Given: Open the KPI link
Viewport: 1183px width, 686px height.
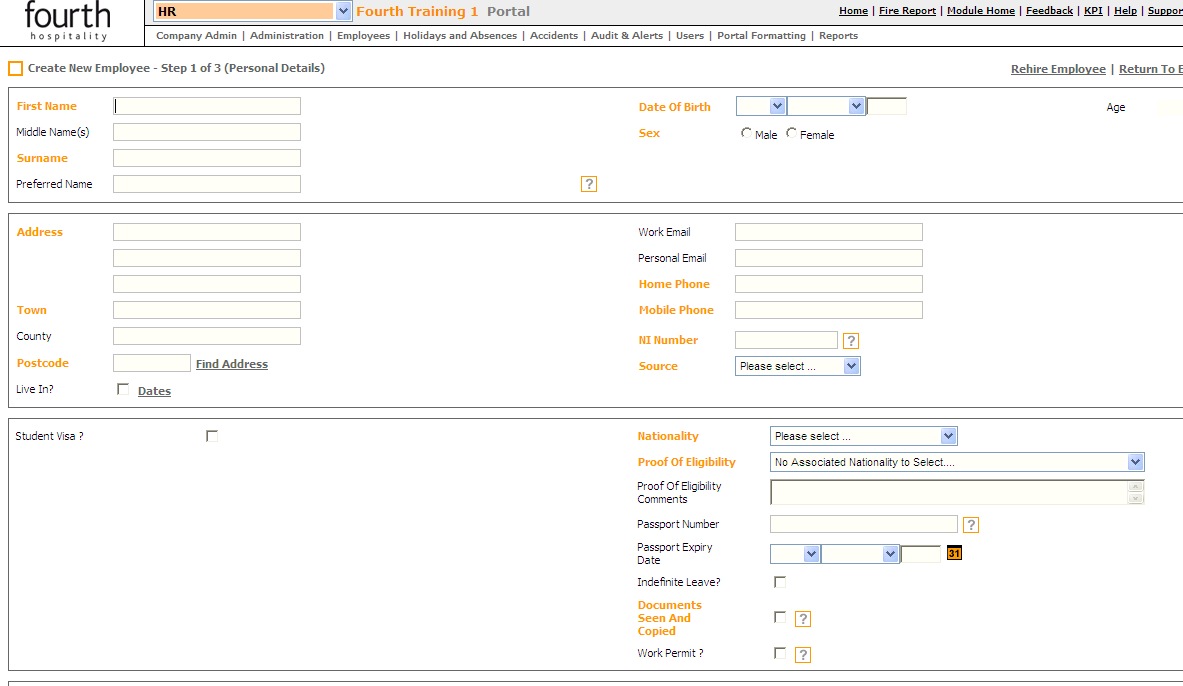Looking at the screenshot, I should [x=1093, y=11].
